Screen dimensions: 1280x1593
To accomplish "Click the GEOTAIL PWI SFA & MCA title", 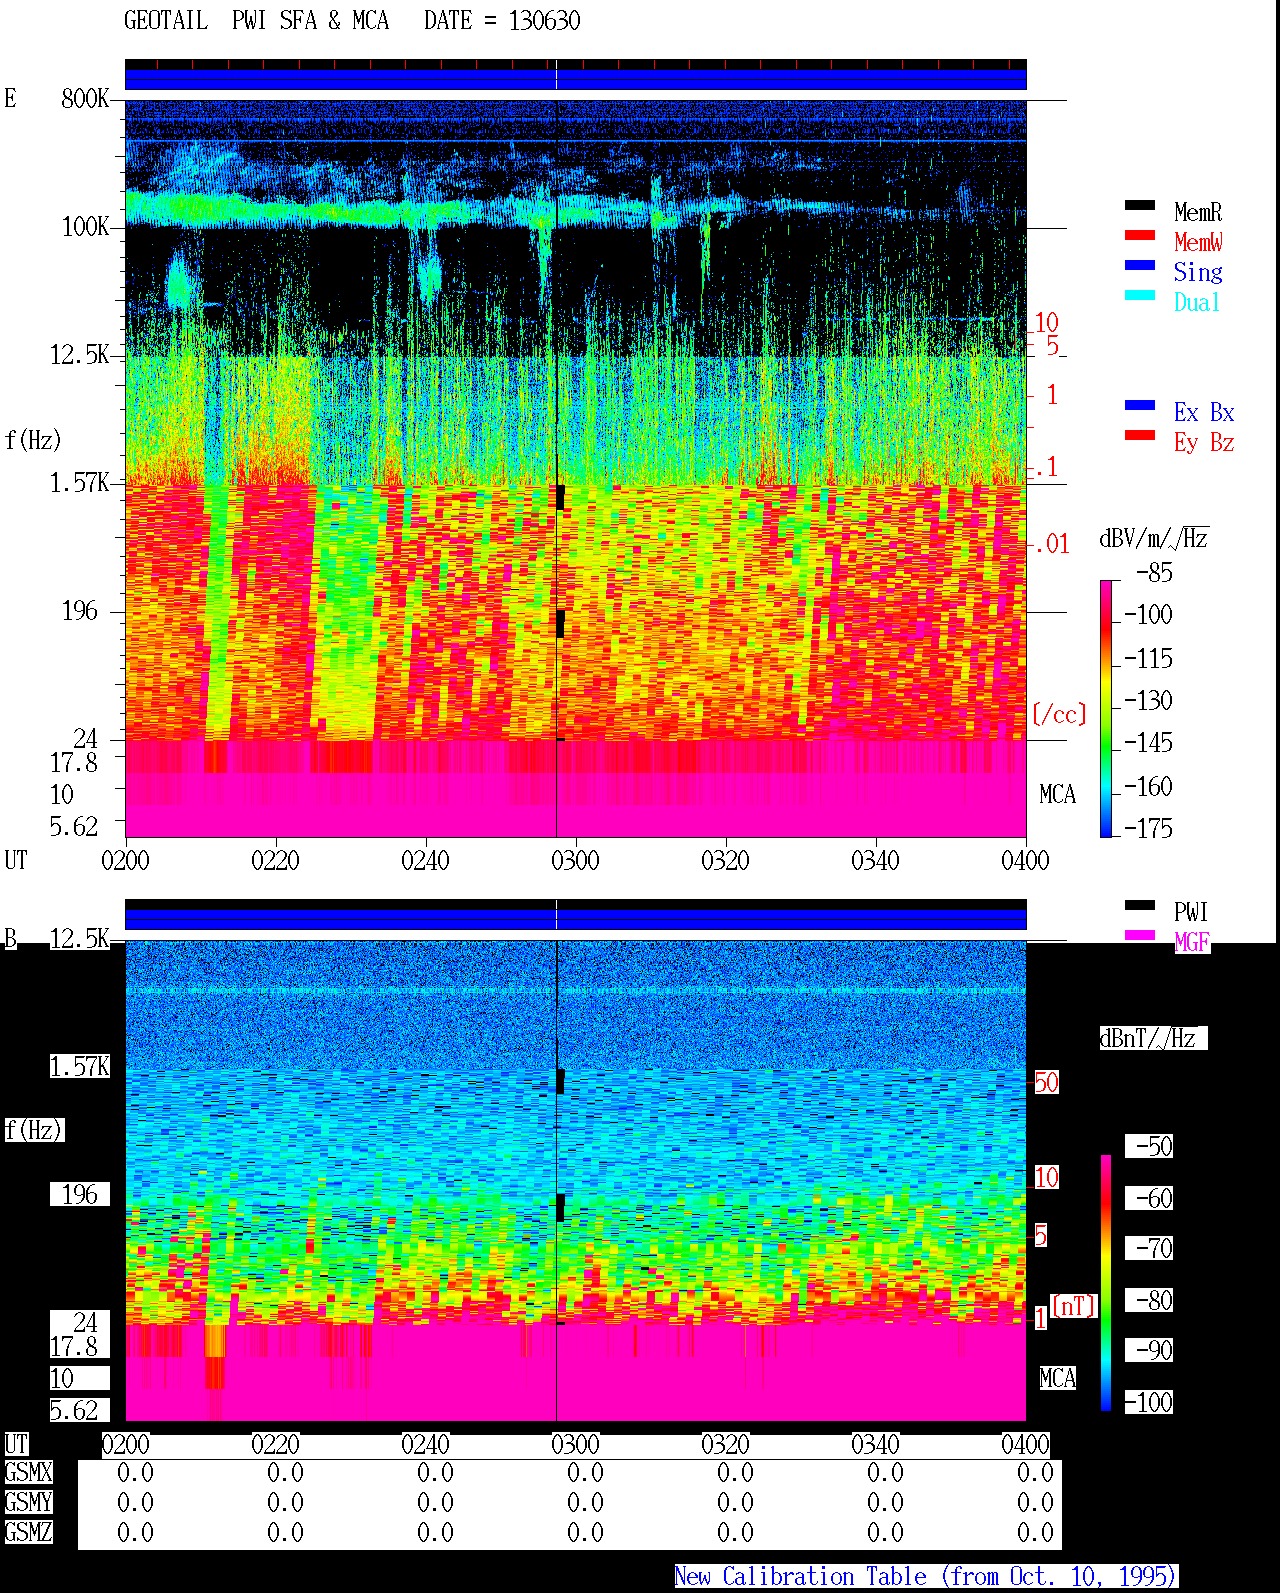I will 352,21.
